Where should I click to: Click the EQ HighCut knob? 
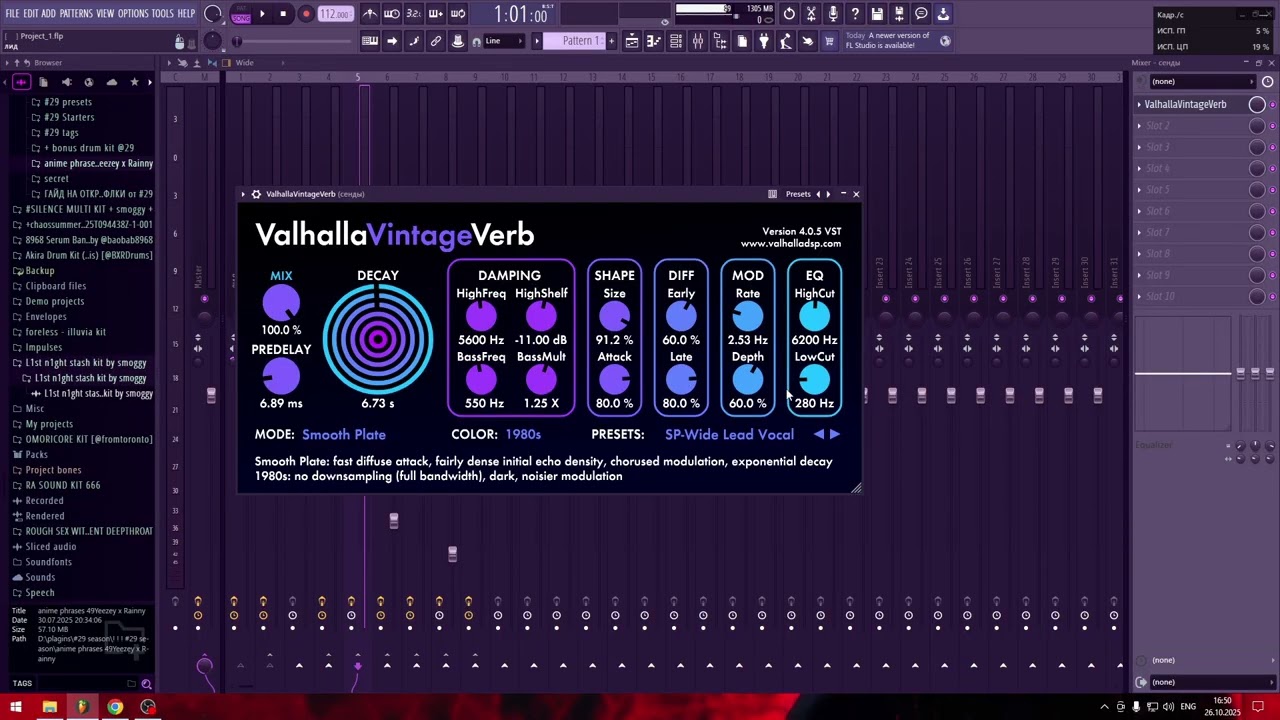tap(814, 317)
